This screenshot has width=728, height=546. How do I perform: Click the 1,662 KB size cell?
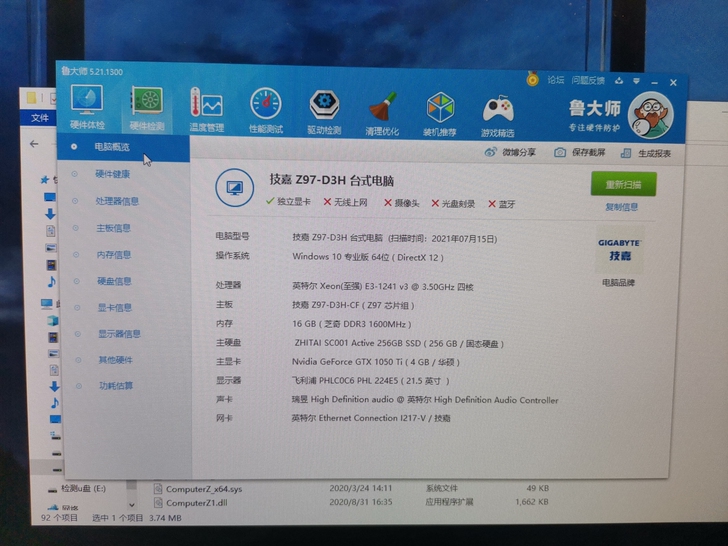point(532,501)
